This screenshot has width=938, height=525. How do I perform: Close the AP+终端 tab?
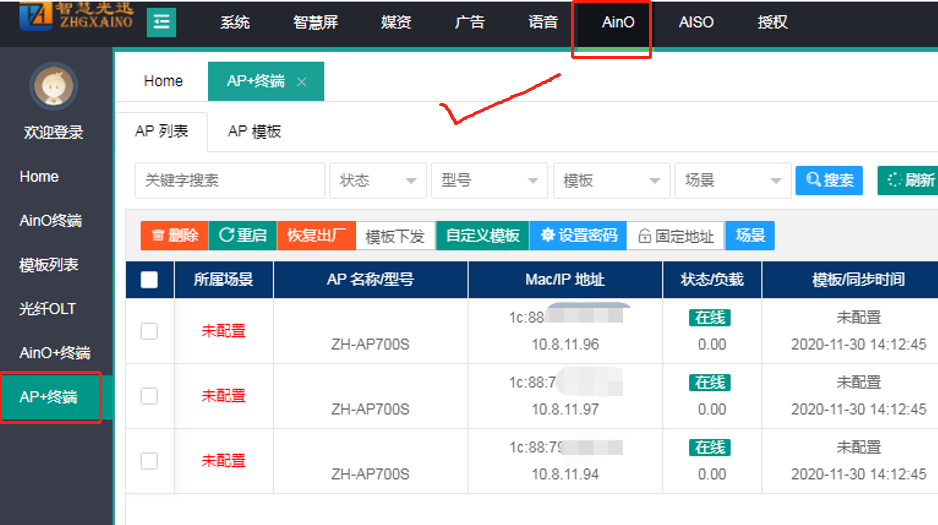pos(302,82)
